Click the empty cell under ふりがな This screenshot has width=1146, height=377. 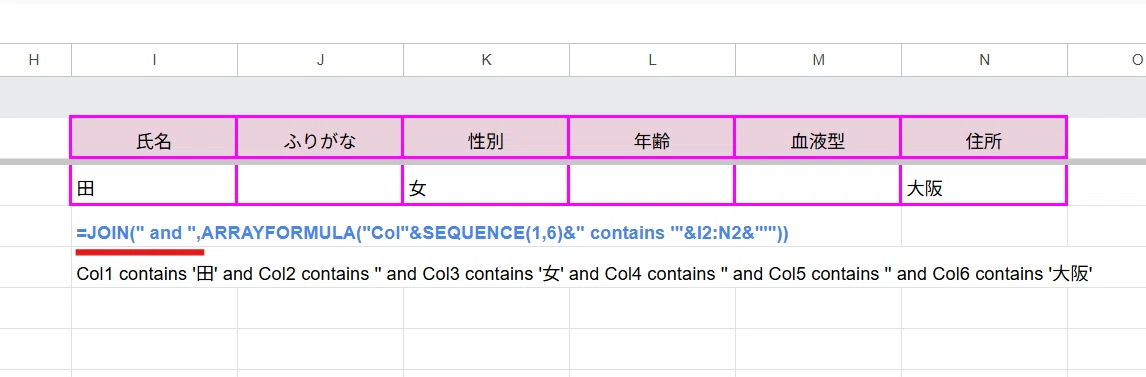319,185
